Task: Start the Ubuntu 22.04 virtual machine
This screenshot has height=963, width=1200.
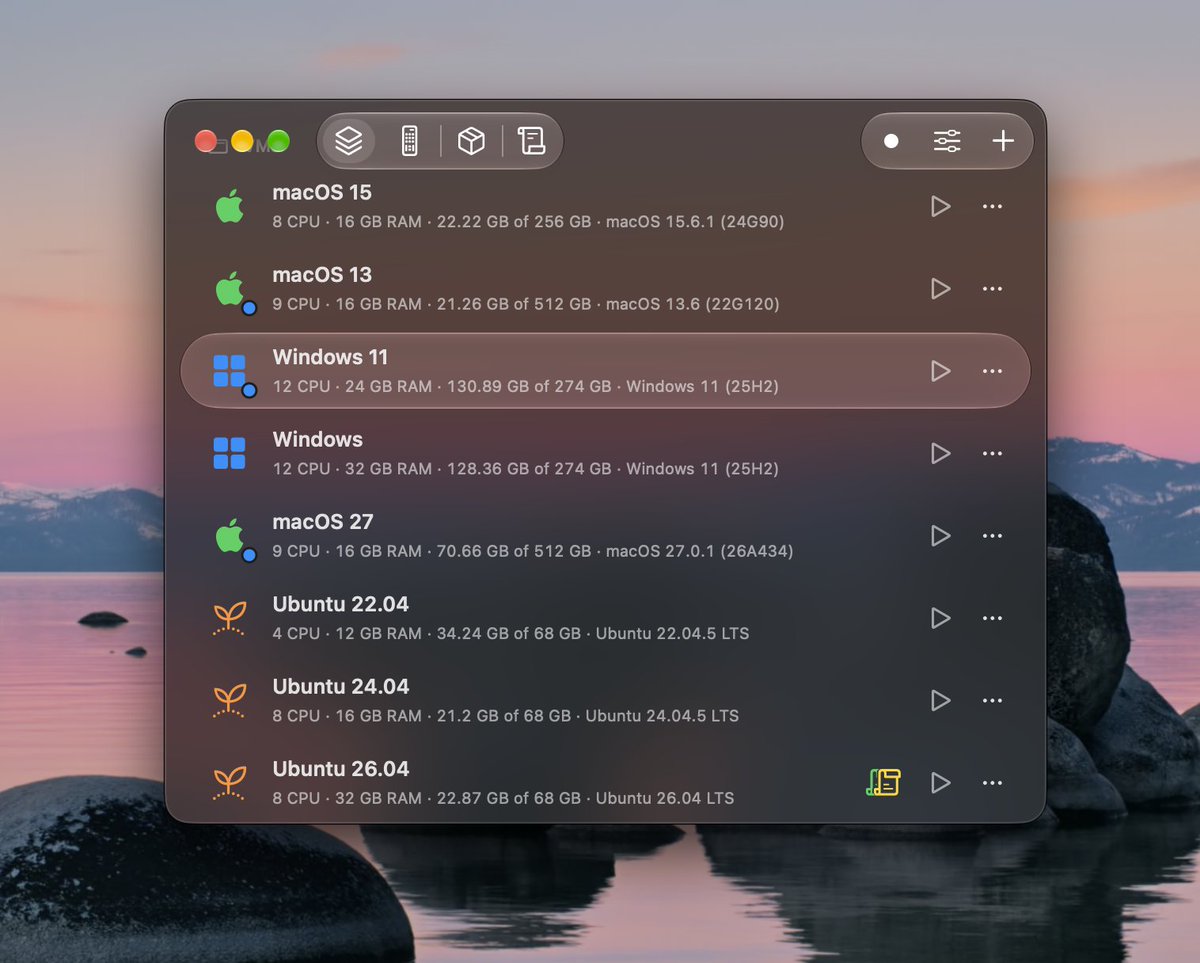Action: 940,618
